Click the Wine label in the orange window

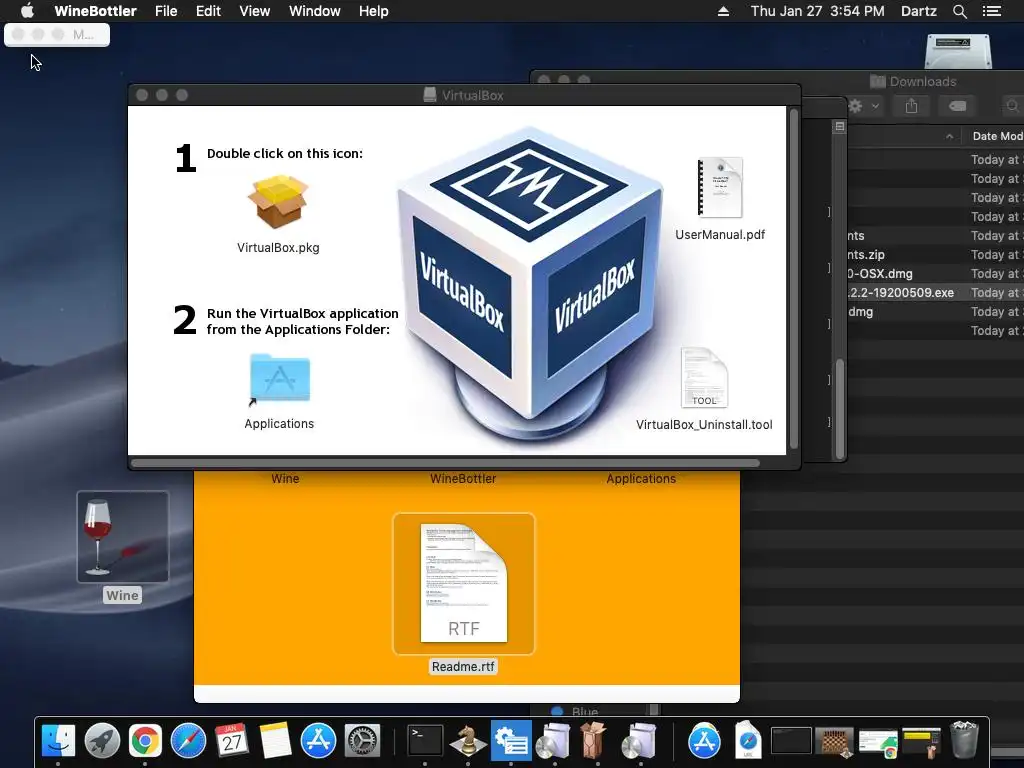tap(285, 479)
